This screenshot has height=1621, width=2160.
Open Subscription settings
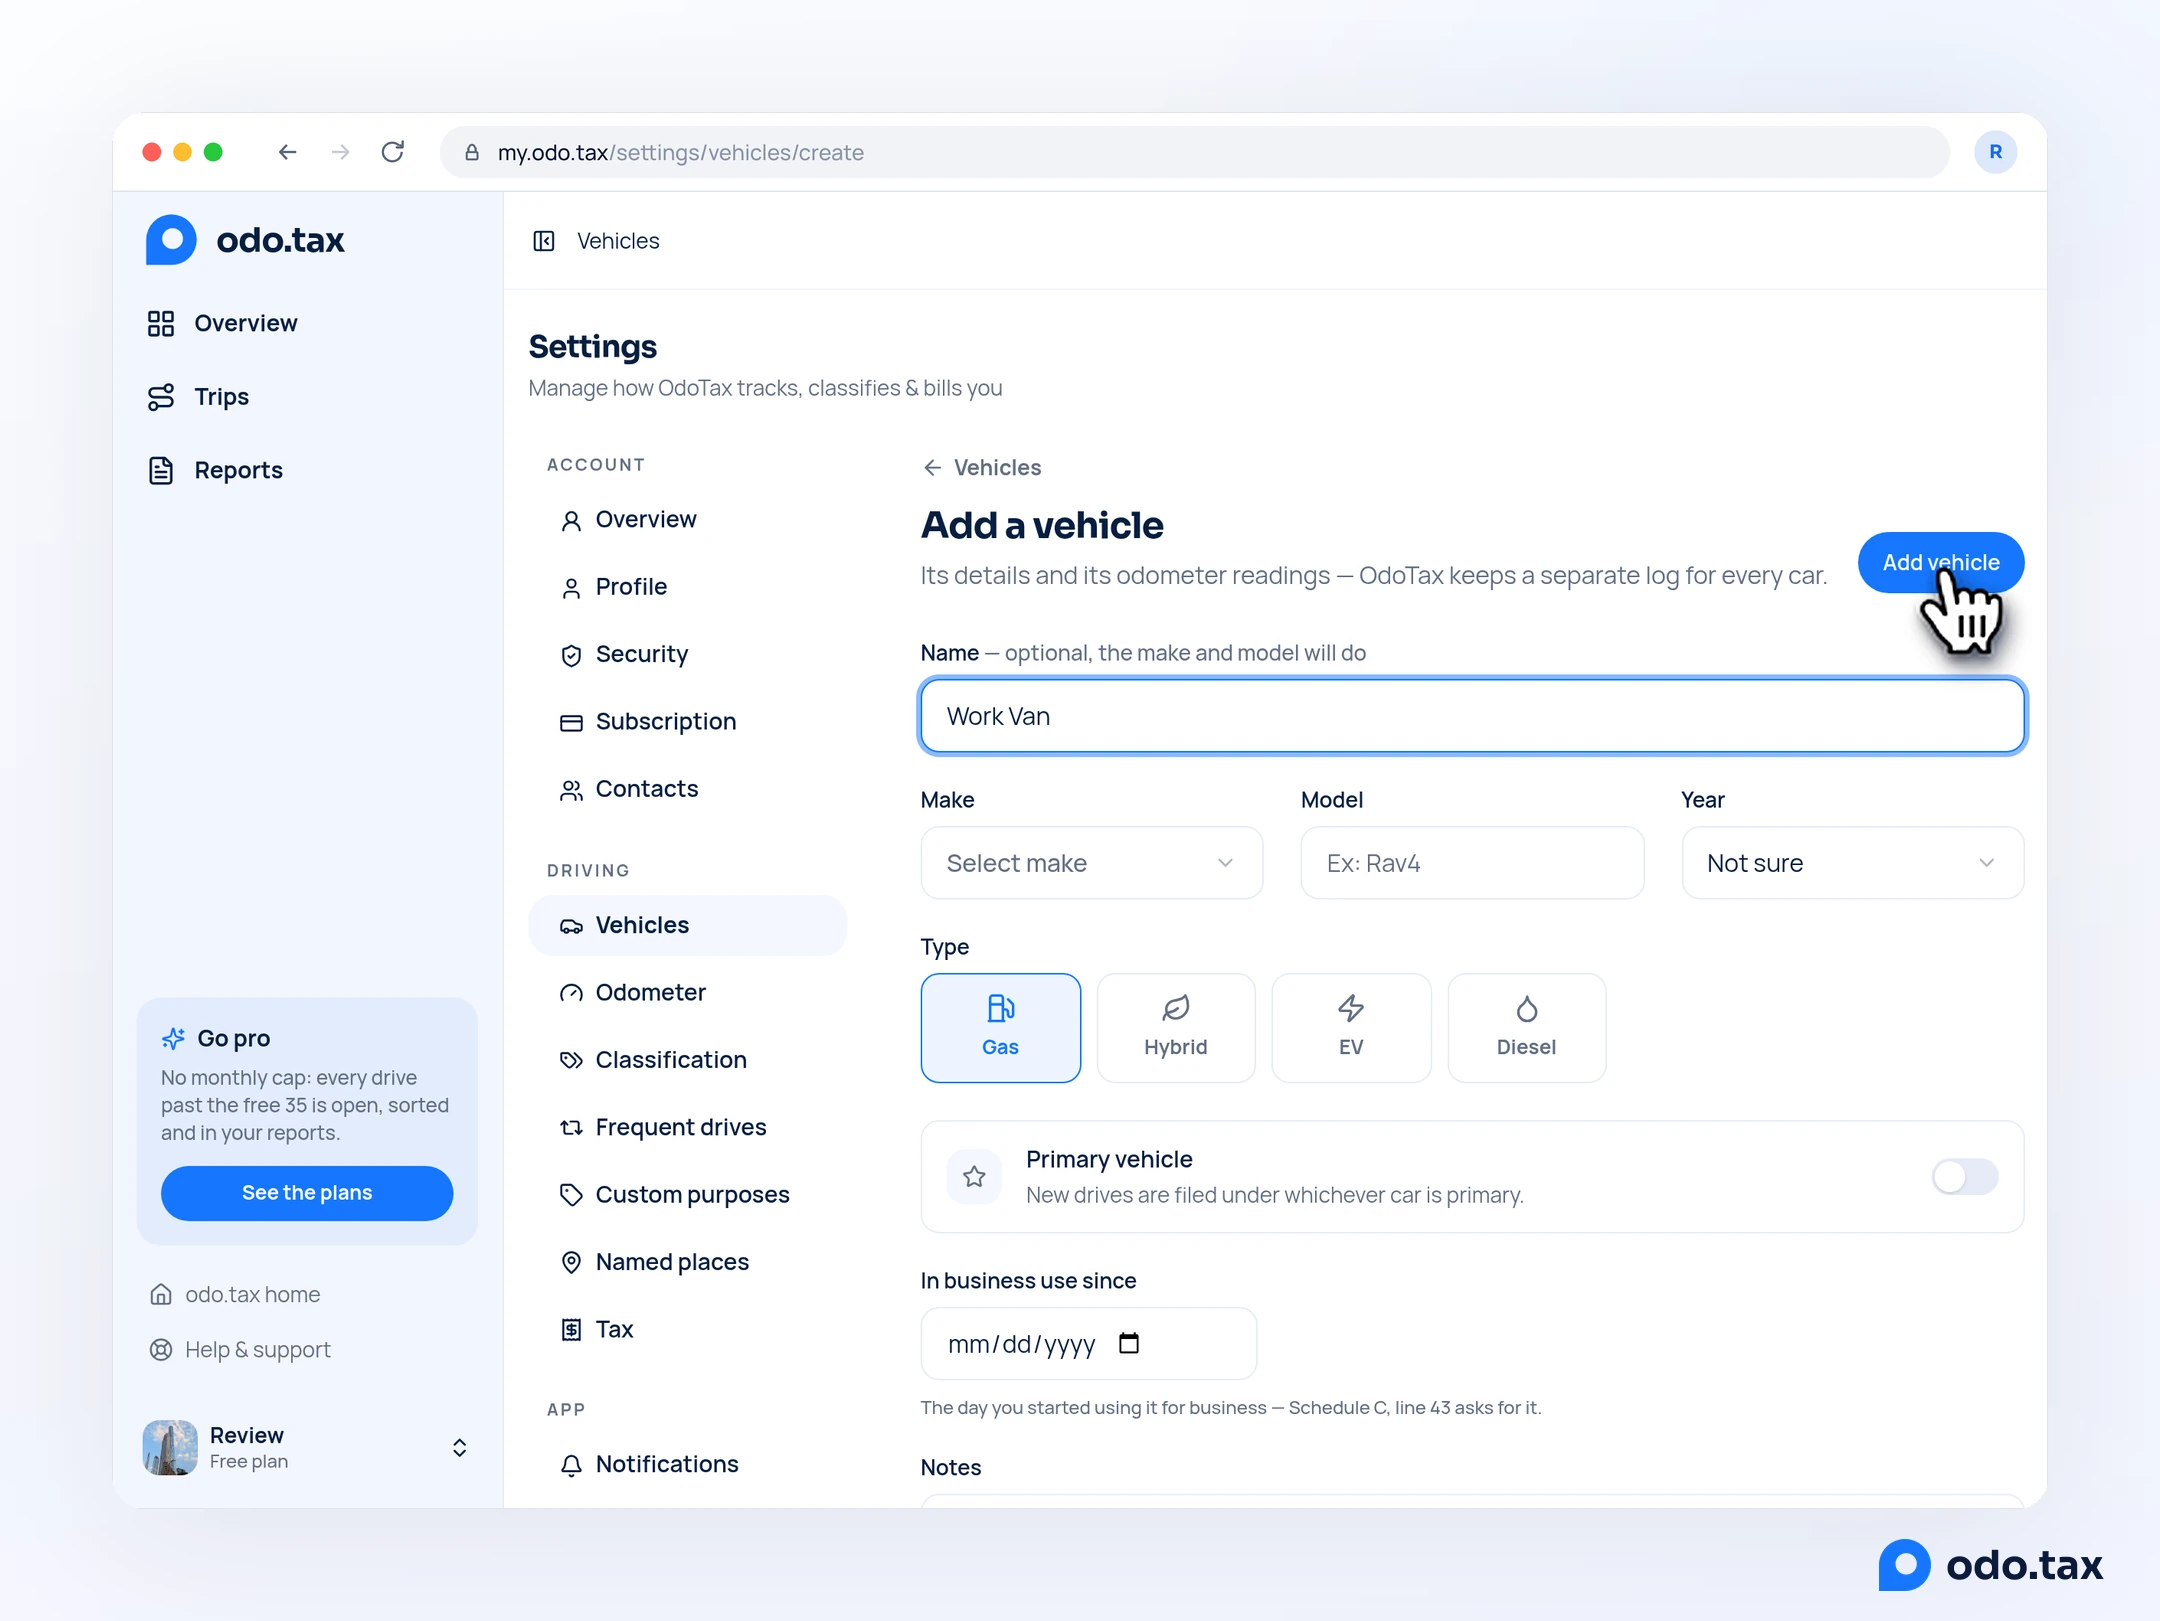click(687, 722)
